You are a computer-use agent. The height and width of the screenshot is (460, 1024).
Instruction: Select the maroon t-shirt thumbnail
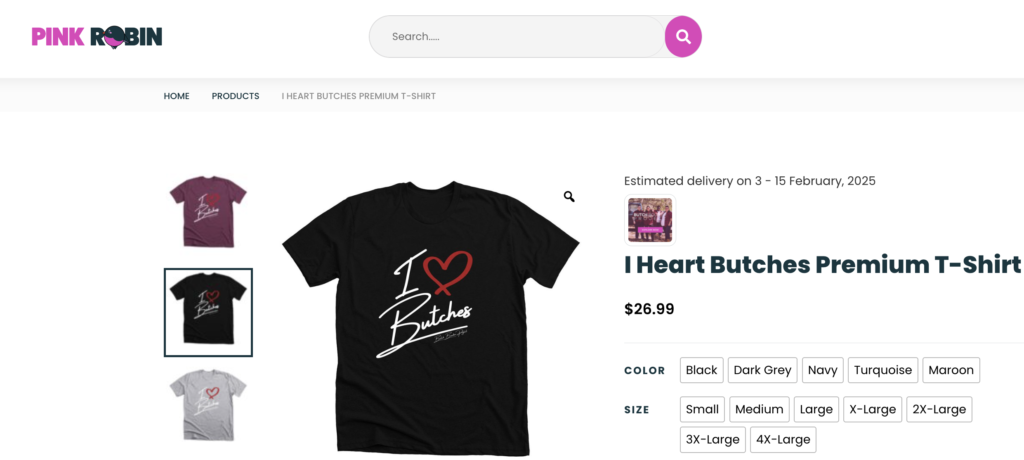pyautogui.click(x=208, y=211)
